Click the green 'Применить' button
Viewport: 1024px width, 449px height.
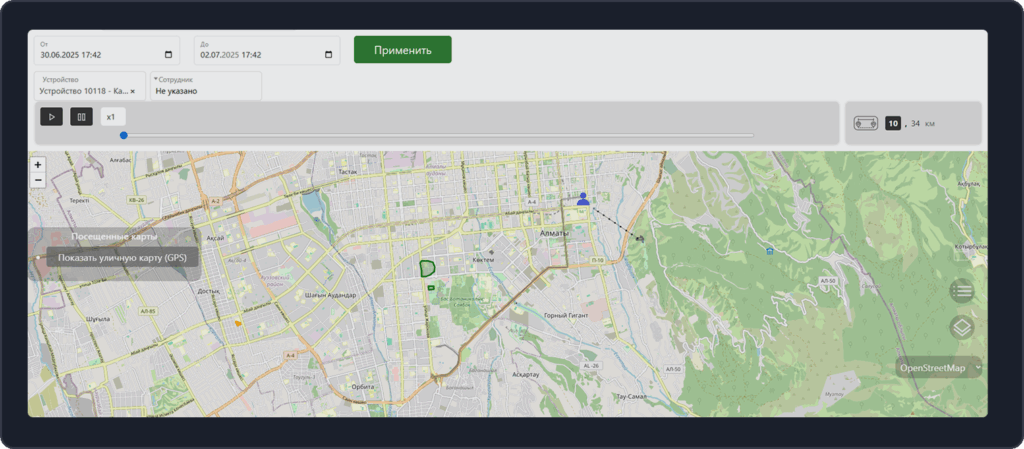pos(402,50)
